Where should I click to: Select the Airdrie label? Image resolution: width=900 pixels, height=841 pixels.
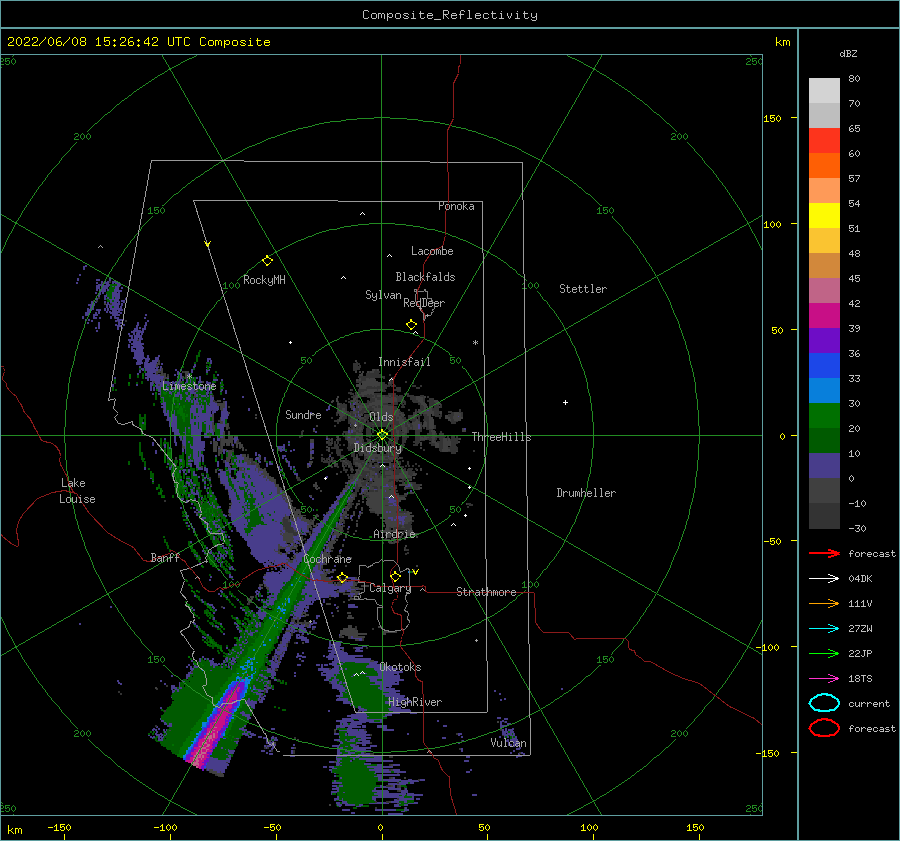click(394, 534)
